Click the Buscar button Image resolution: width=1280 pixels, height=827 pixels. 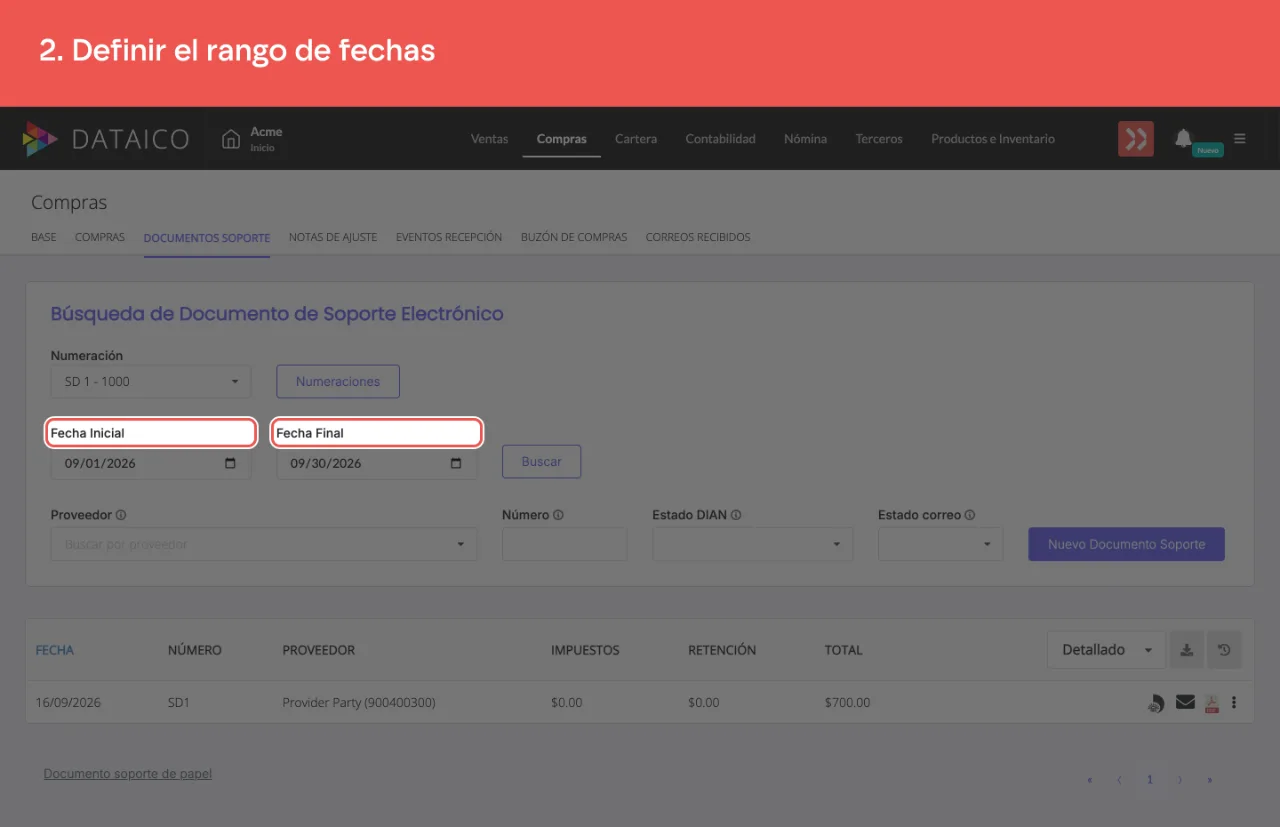coord(542,462)
